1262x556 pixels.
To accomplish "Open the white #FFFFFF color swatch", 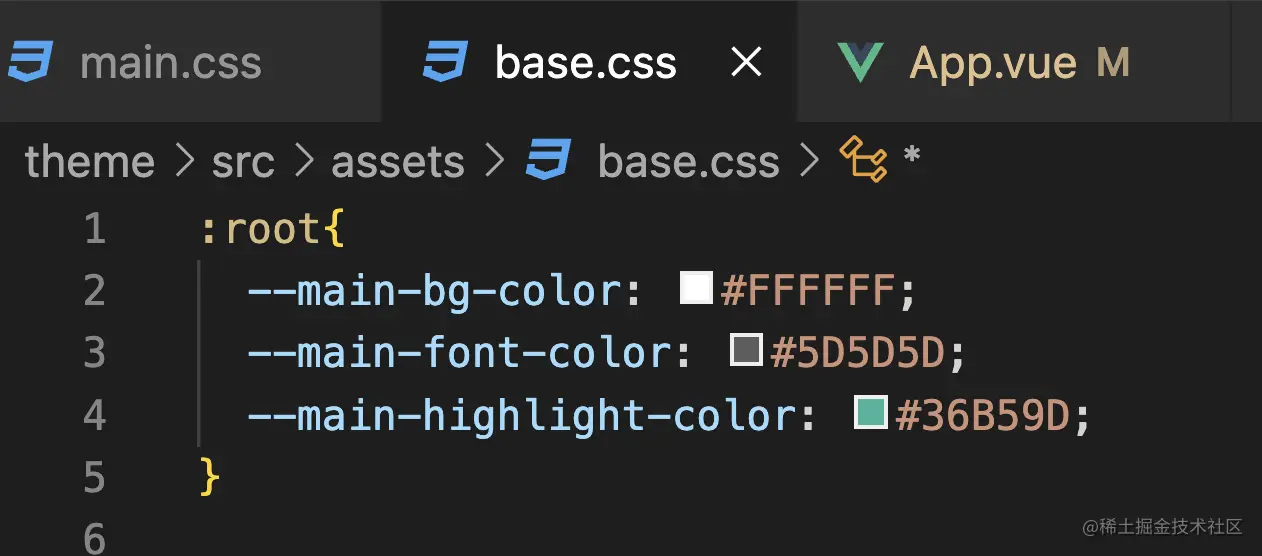I will pyautogui.click(x=696, y=288).
